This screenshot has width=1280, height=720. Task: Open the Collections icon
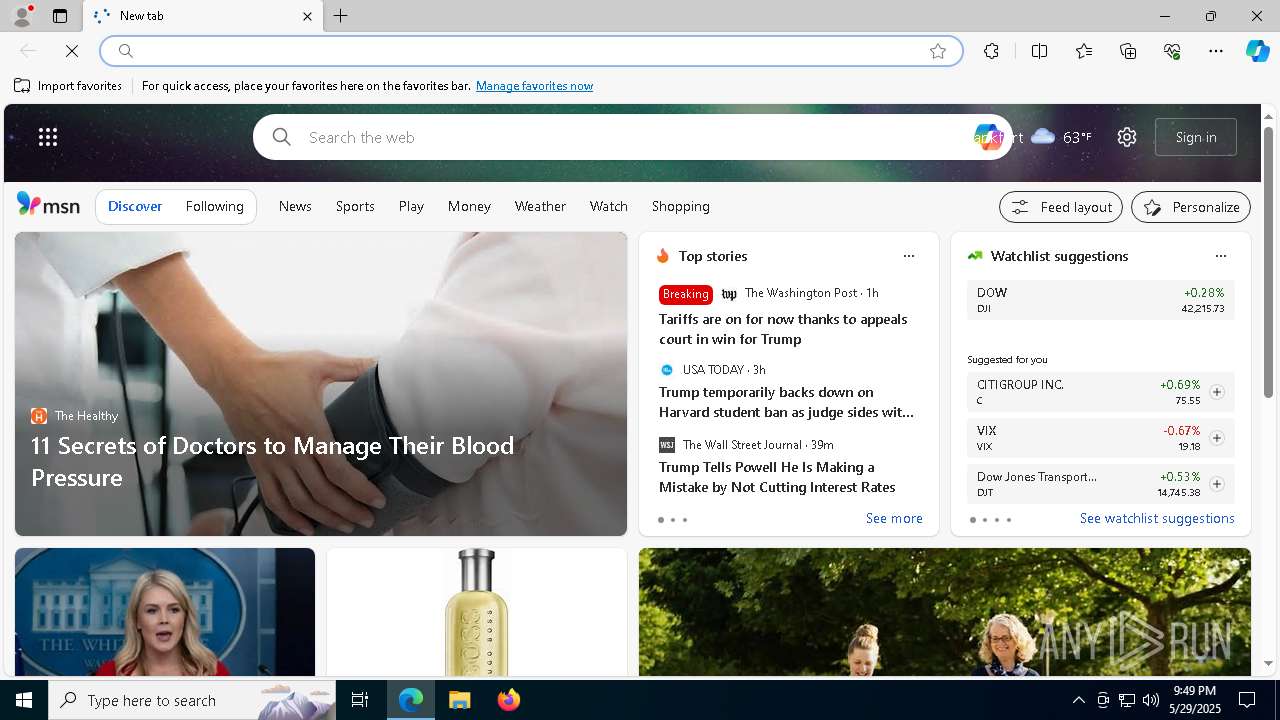click(1128, 51)
